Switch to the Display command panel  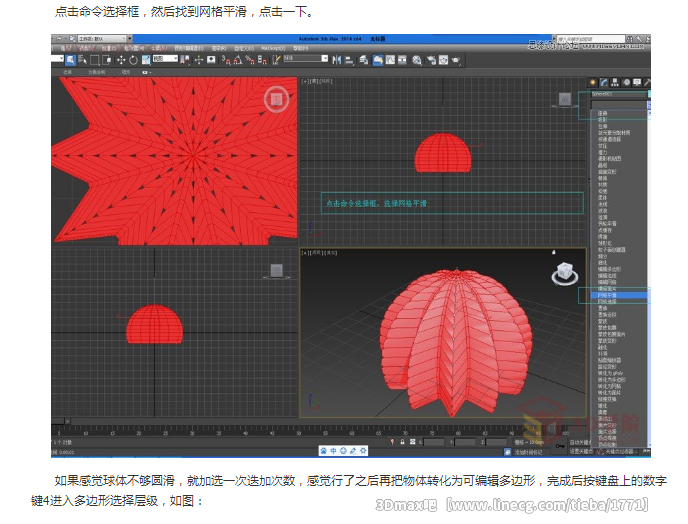coord(637,83)
